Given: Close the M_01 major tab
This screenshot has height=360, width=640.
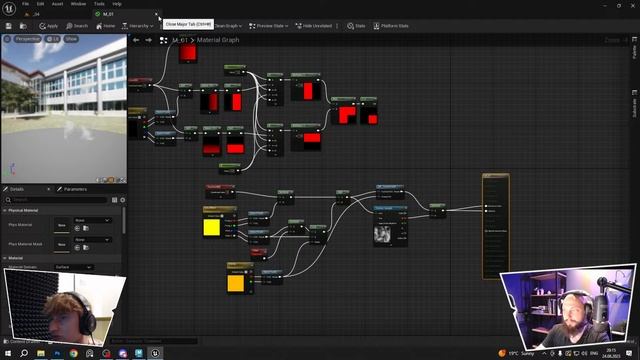Looking at the screenshot, I should click(156, 14).
